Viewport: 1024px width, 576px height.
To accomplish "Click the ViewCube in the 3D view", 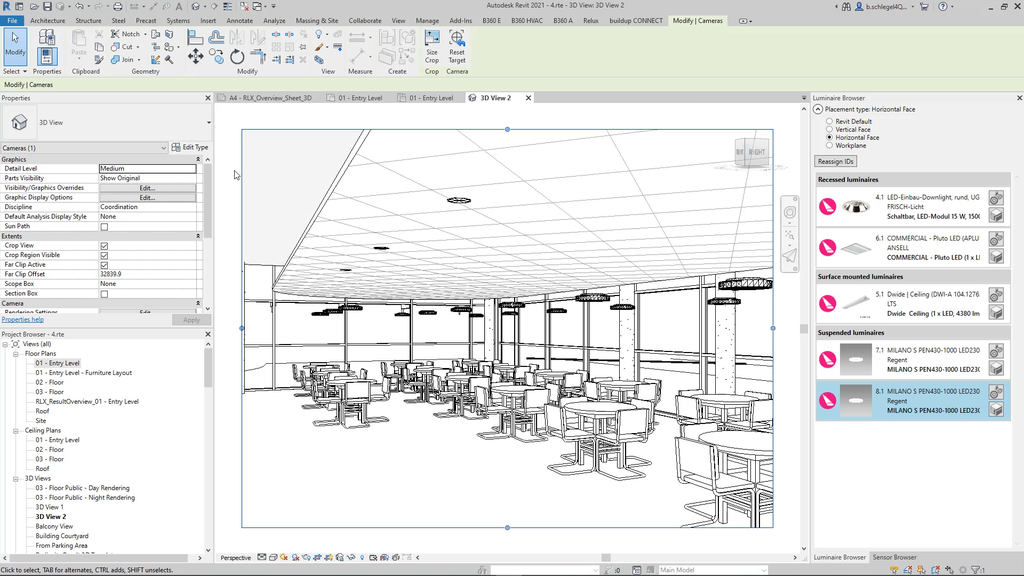I will 752,152.
